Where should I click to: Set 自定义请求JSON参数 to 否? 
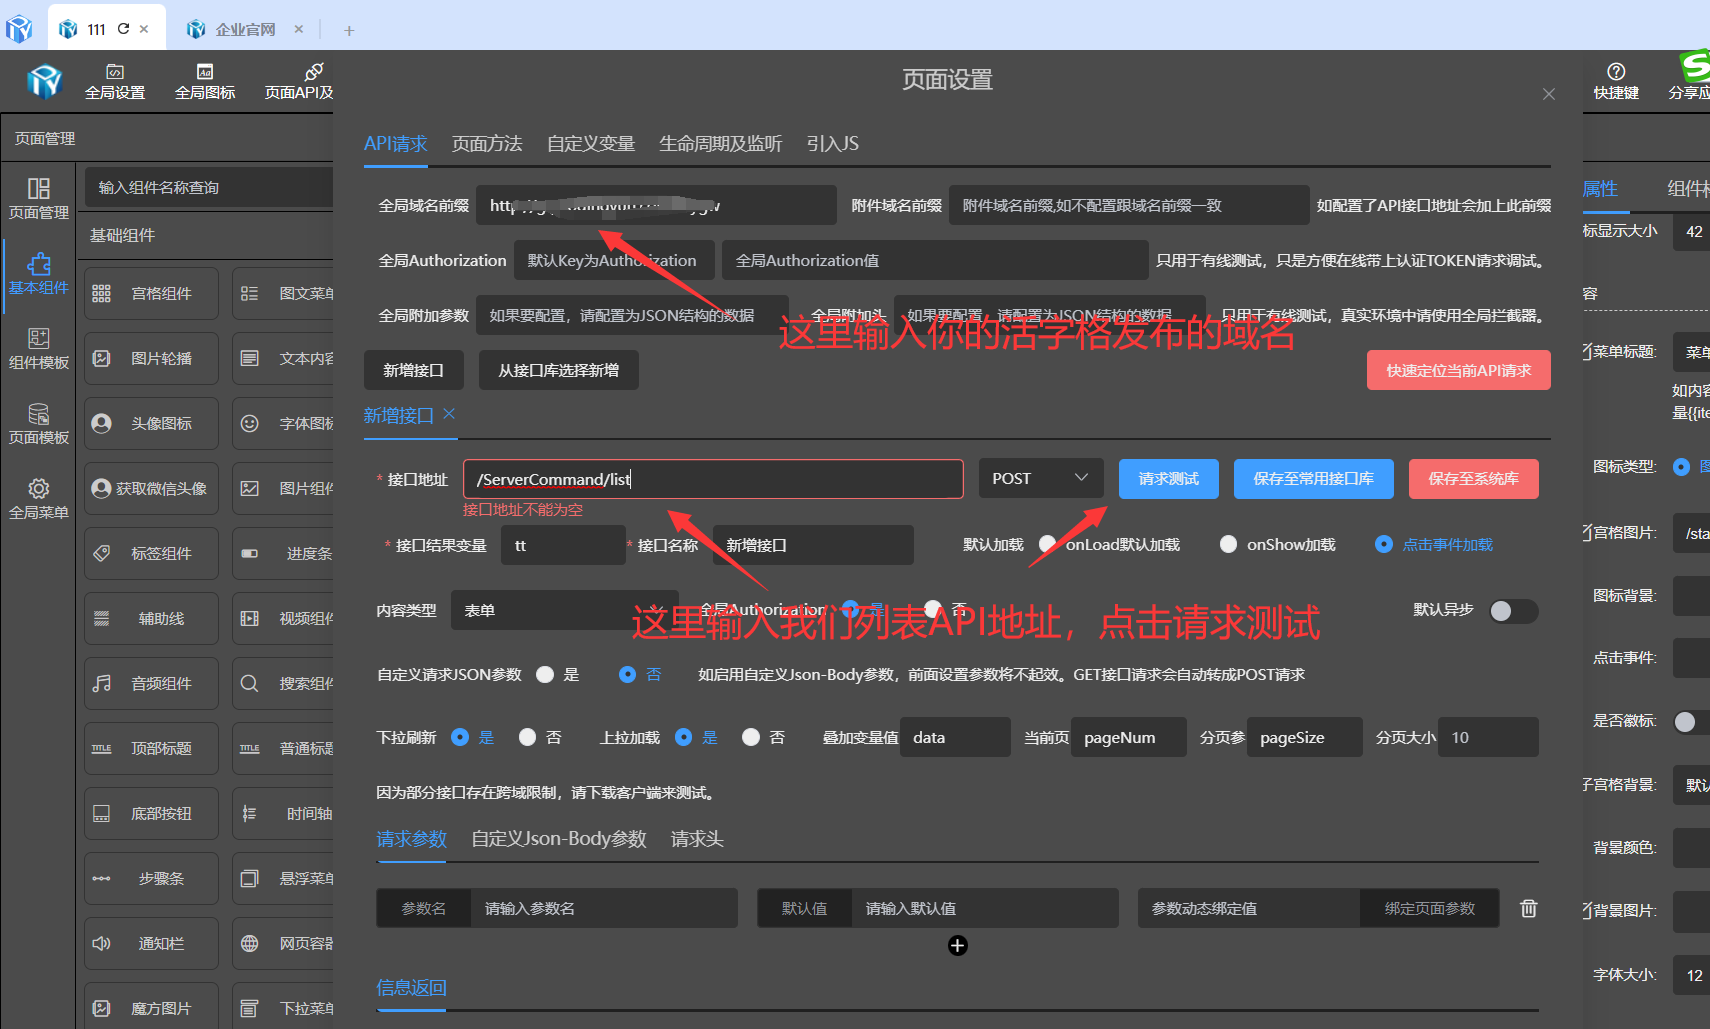pos(627,674)
